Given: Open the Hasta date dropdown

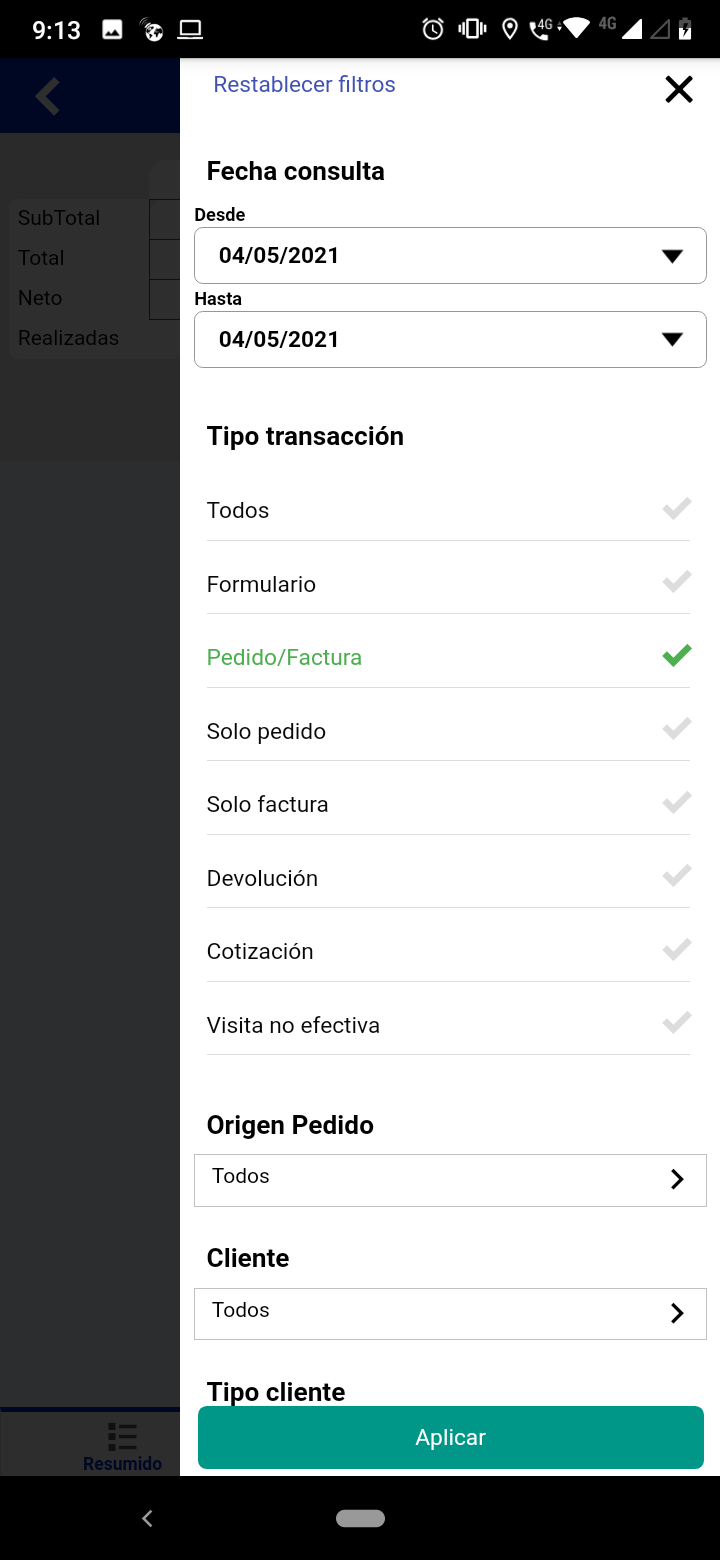Looking at the screenshot, I should [450, 339].
